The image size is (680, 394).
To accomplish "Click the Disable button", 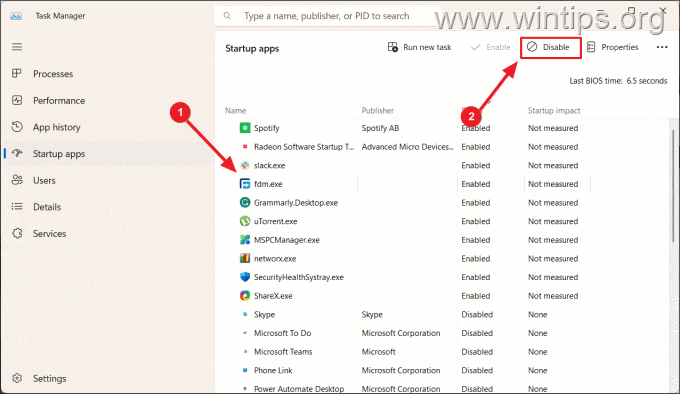I will click(548, 47).
